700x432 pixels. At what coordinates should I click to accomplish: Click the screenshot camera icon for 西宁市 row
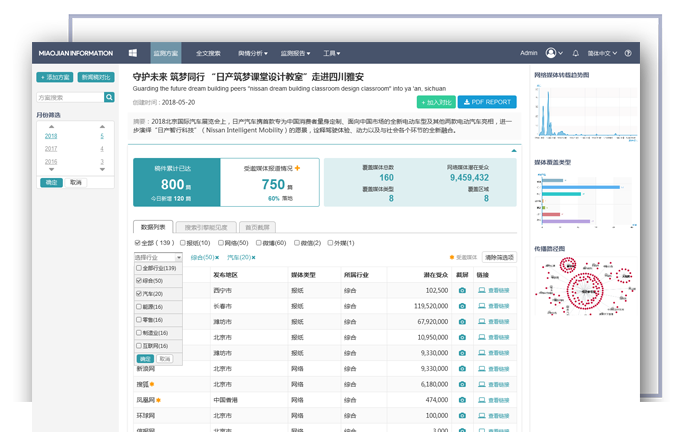(x=462, y=290)
